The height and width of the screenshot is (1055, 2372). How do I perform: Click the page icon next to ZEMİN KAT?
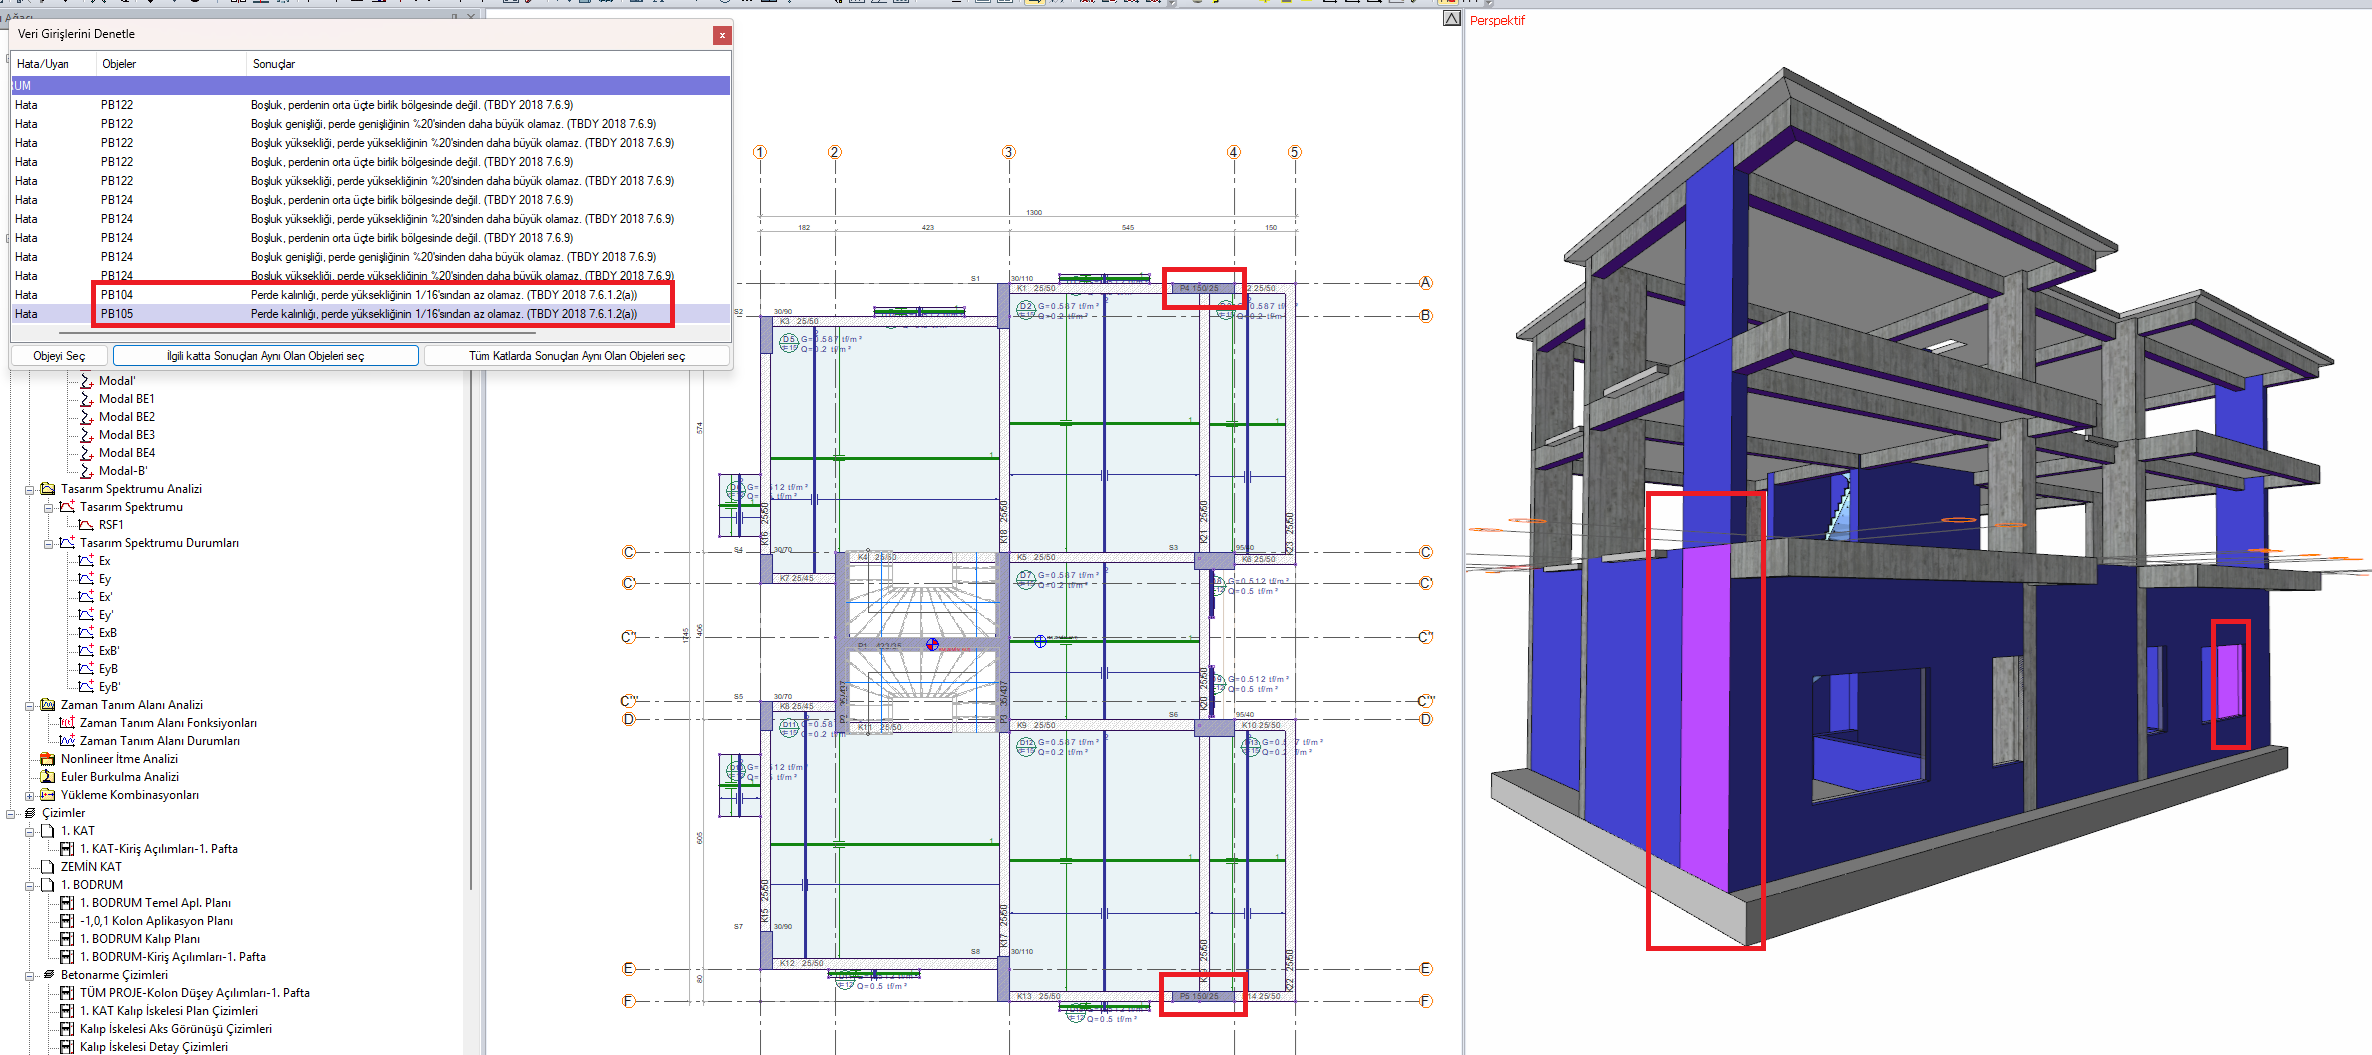point(47,867)
